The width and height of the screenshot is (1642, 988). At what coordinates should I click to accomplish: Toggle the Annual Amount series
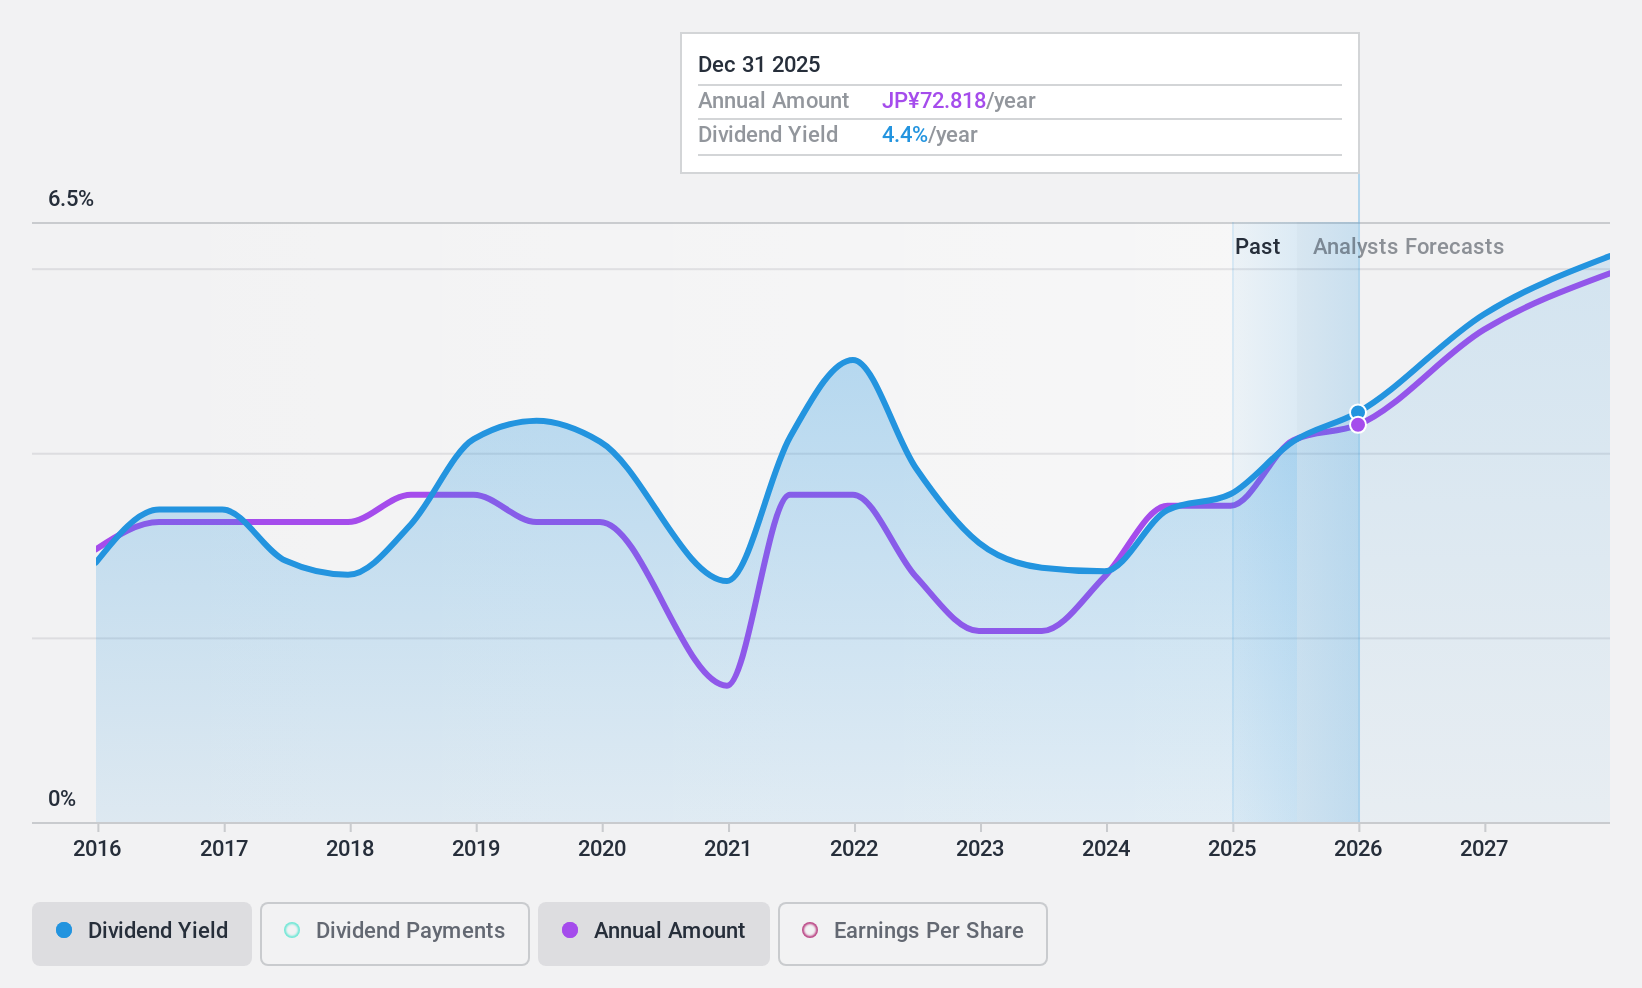(654, 934)
